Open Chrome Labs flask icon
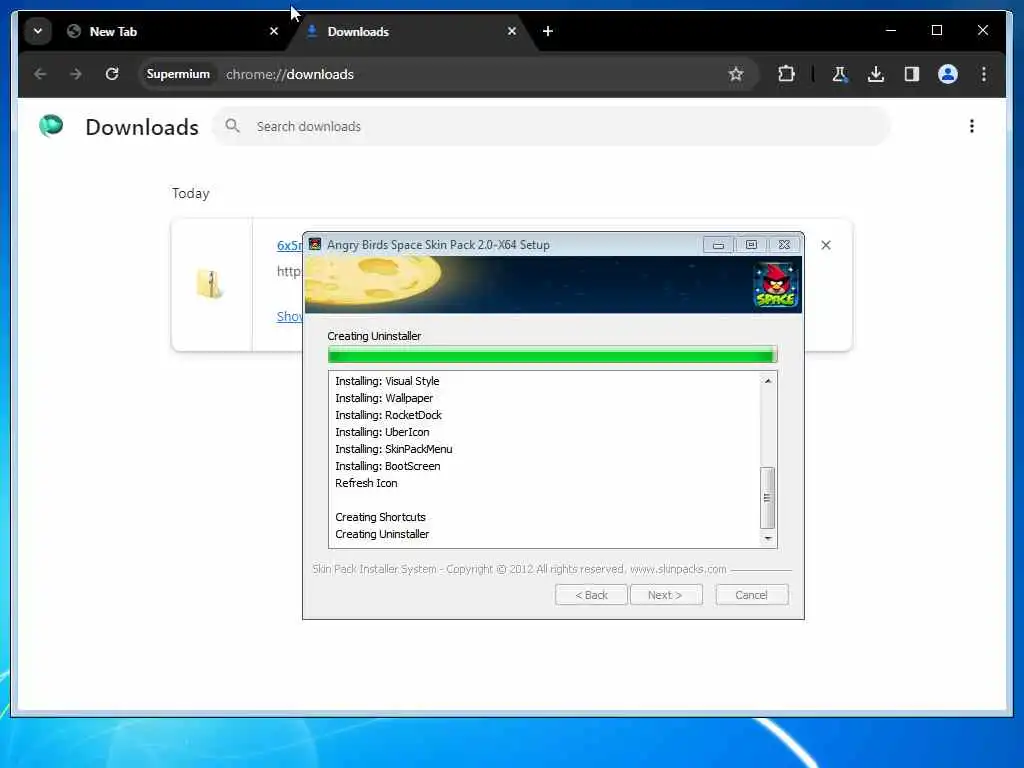This screenshot has height=768, width=1024. [840, 74]
